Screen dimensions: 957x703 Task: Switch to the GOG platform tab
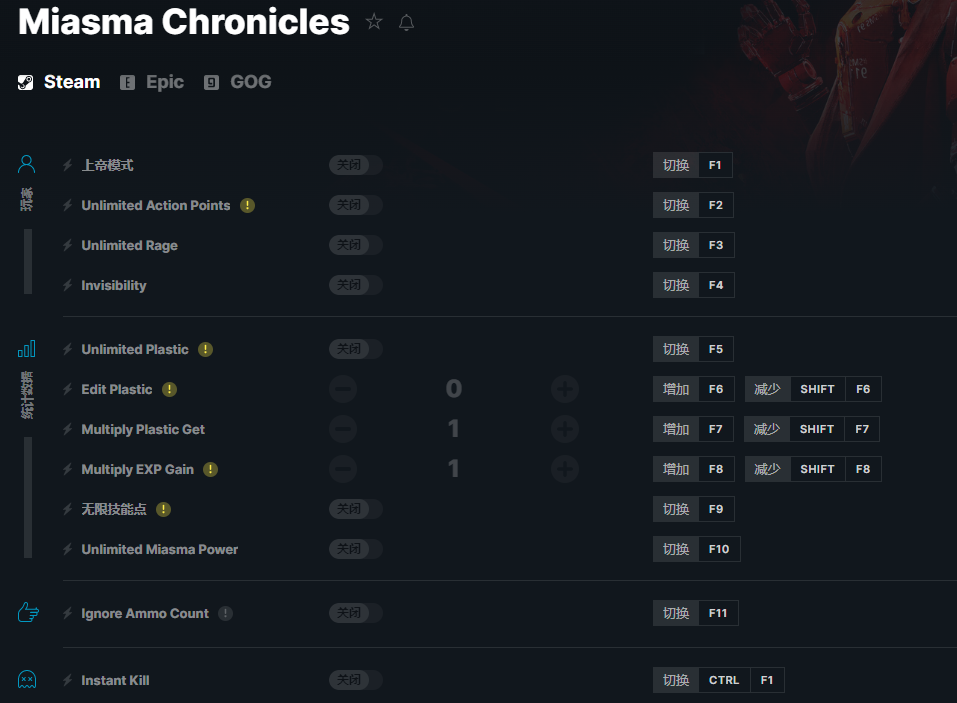point(237,82)
